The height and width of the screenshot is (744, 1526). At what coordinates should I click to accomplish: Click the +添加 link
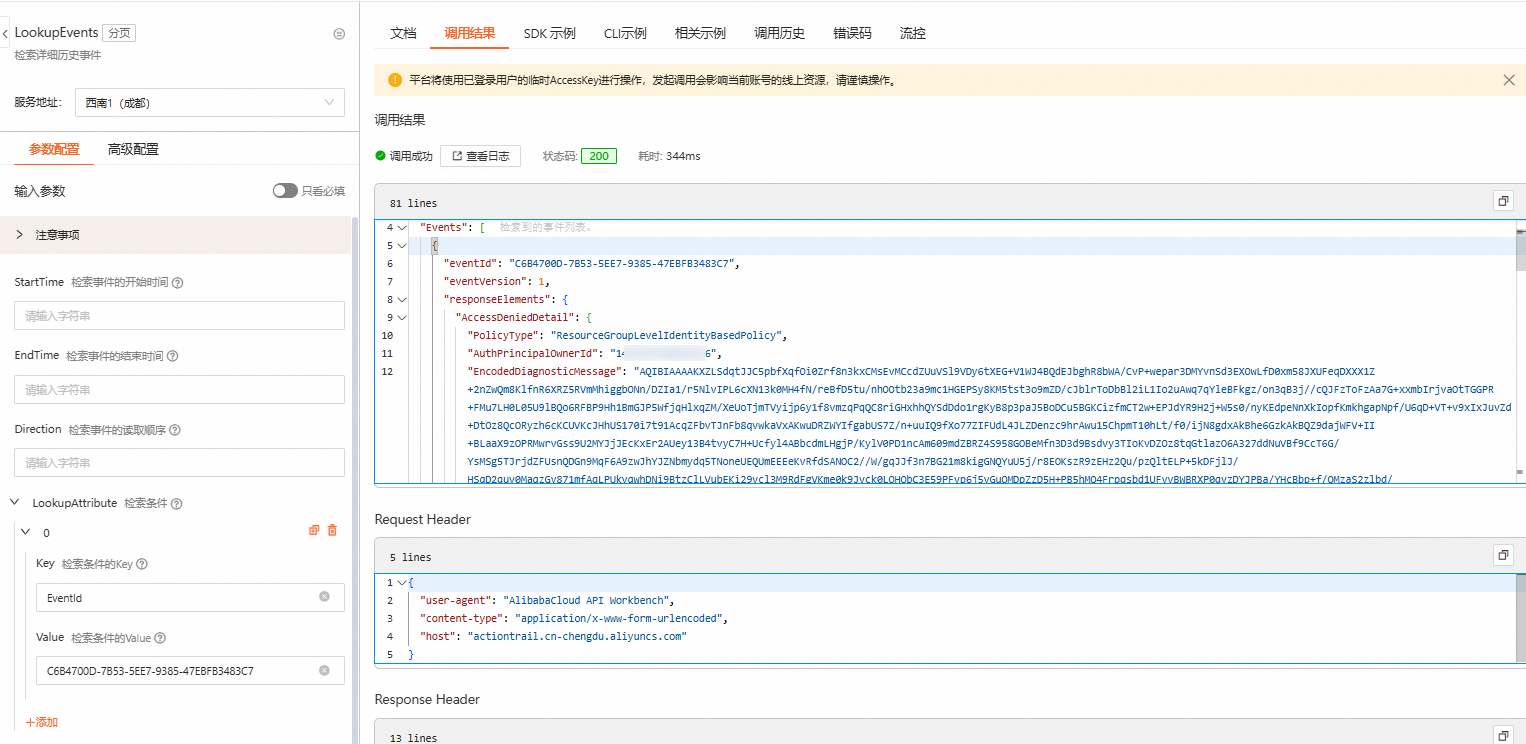click(x=42, y=722)
